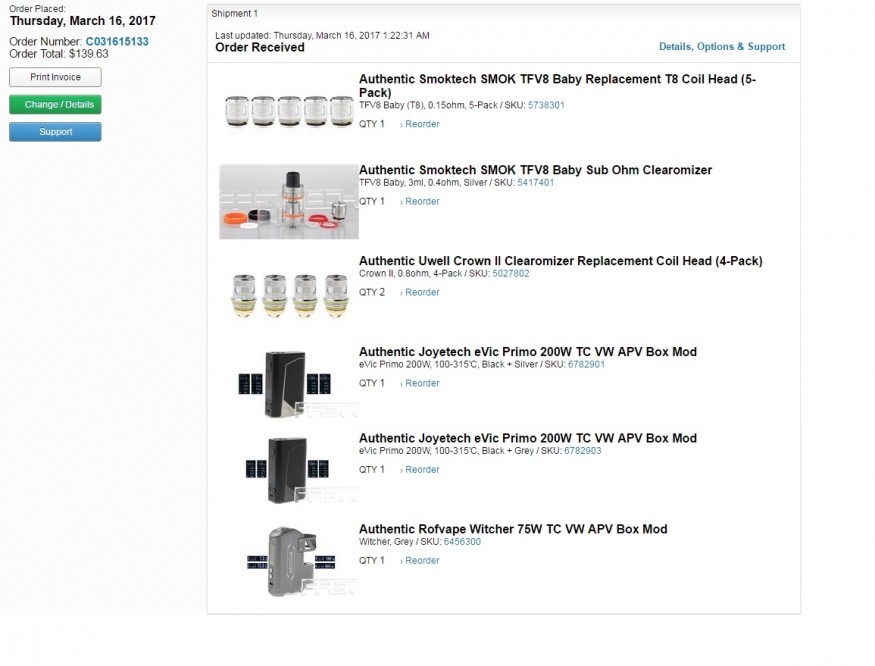Open SKU 6782901 link

click(x=584, y=365)
